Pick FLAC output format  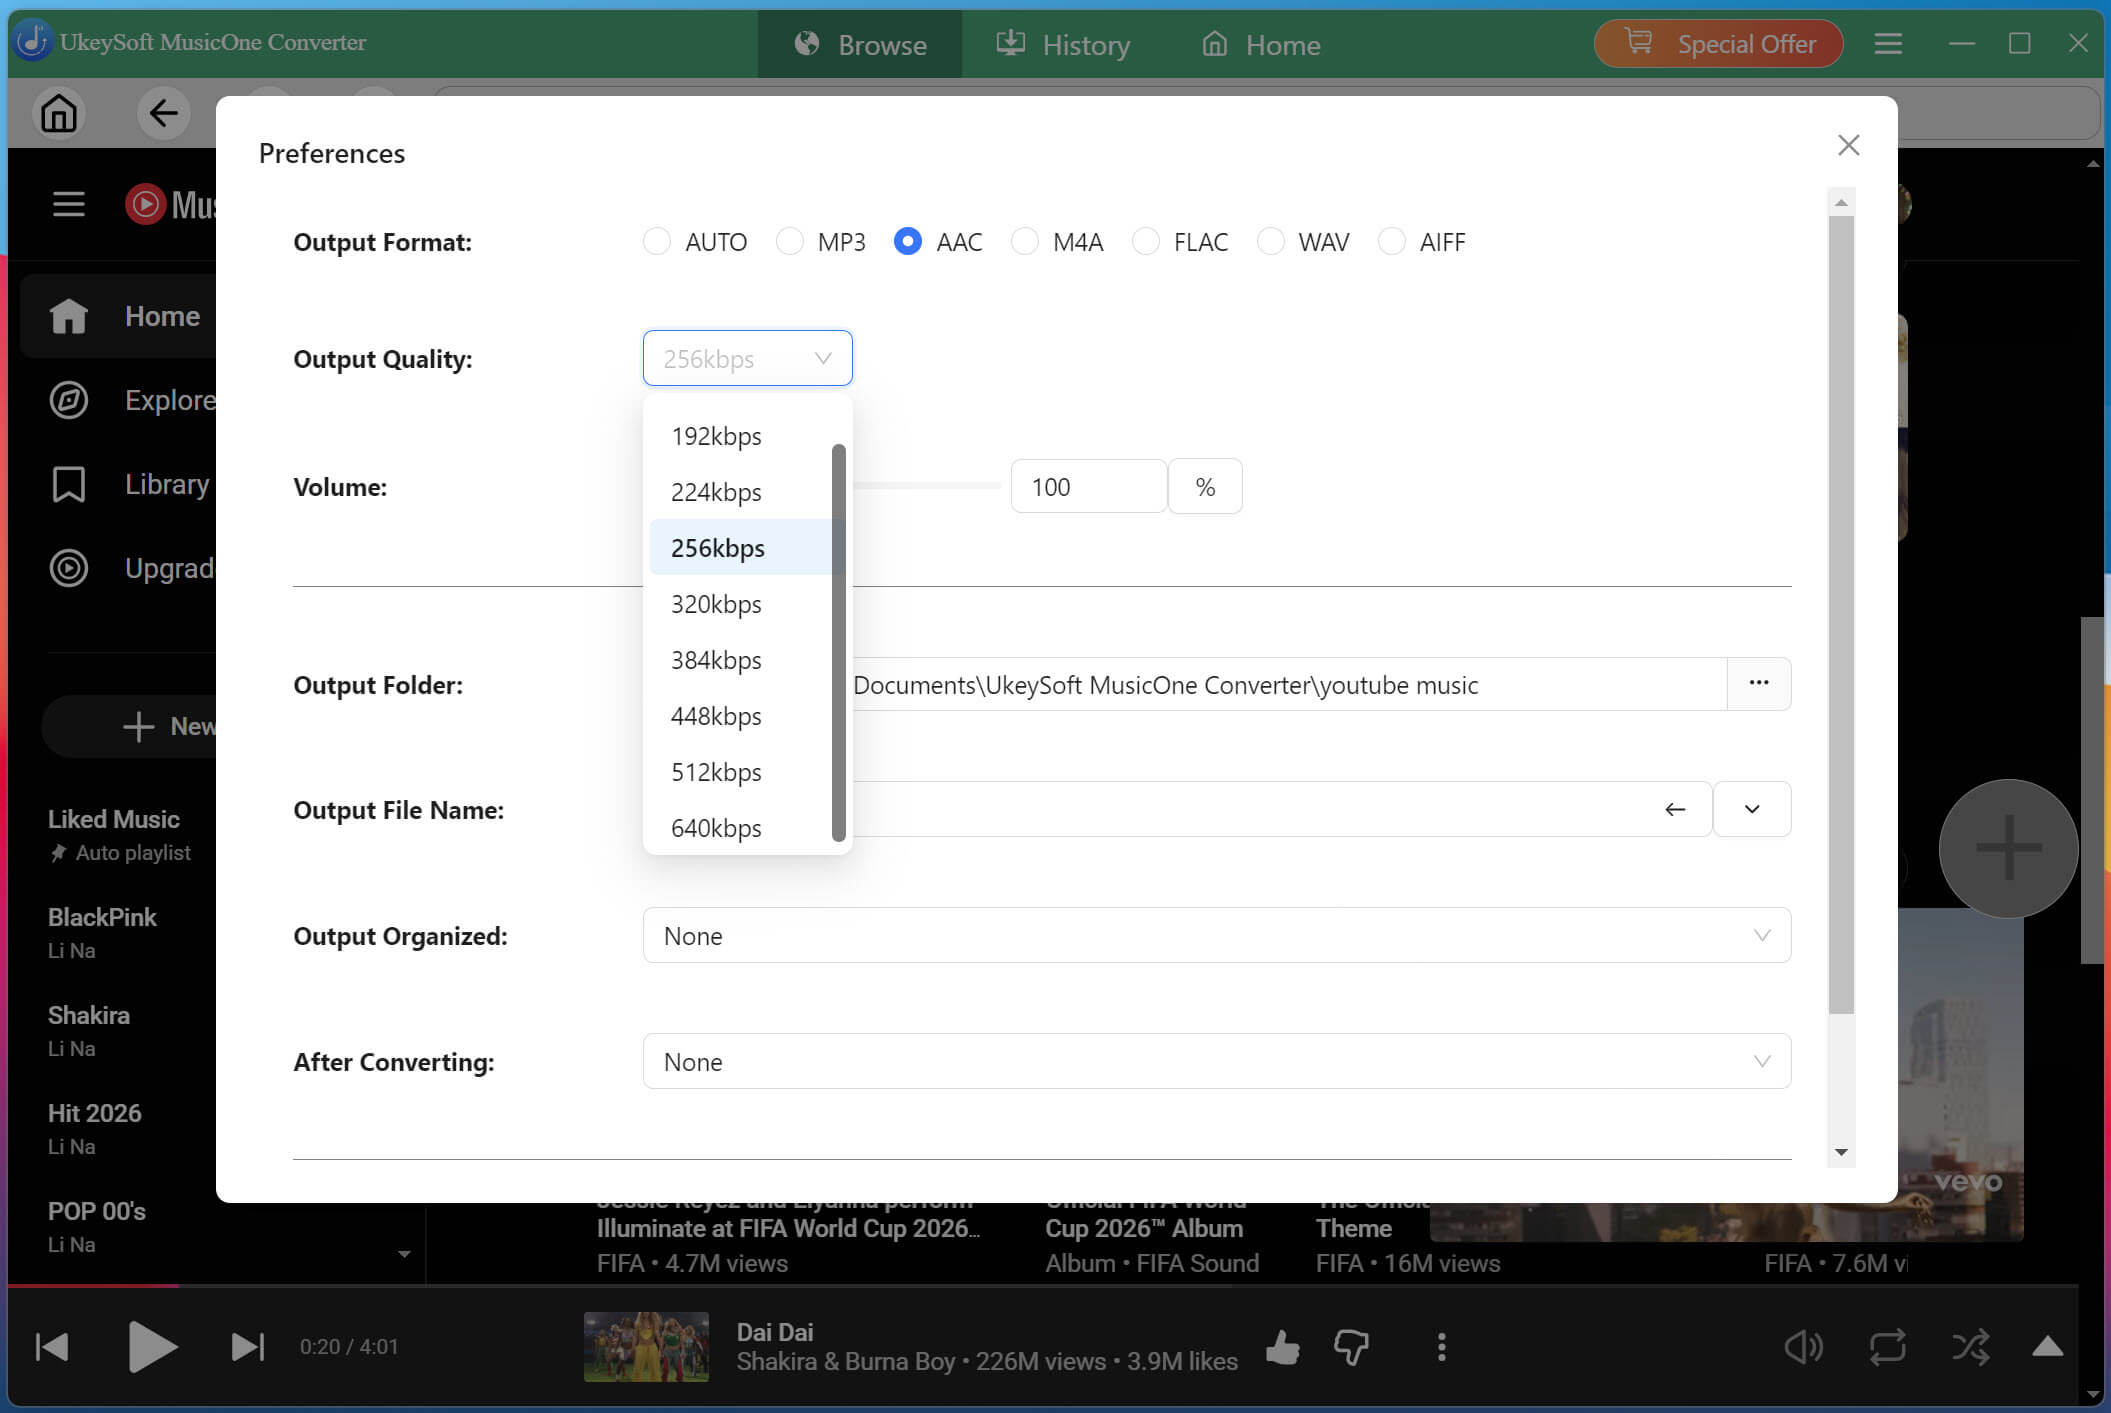pyautogui.click(x=1146, y=242)
